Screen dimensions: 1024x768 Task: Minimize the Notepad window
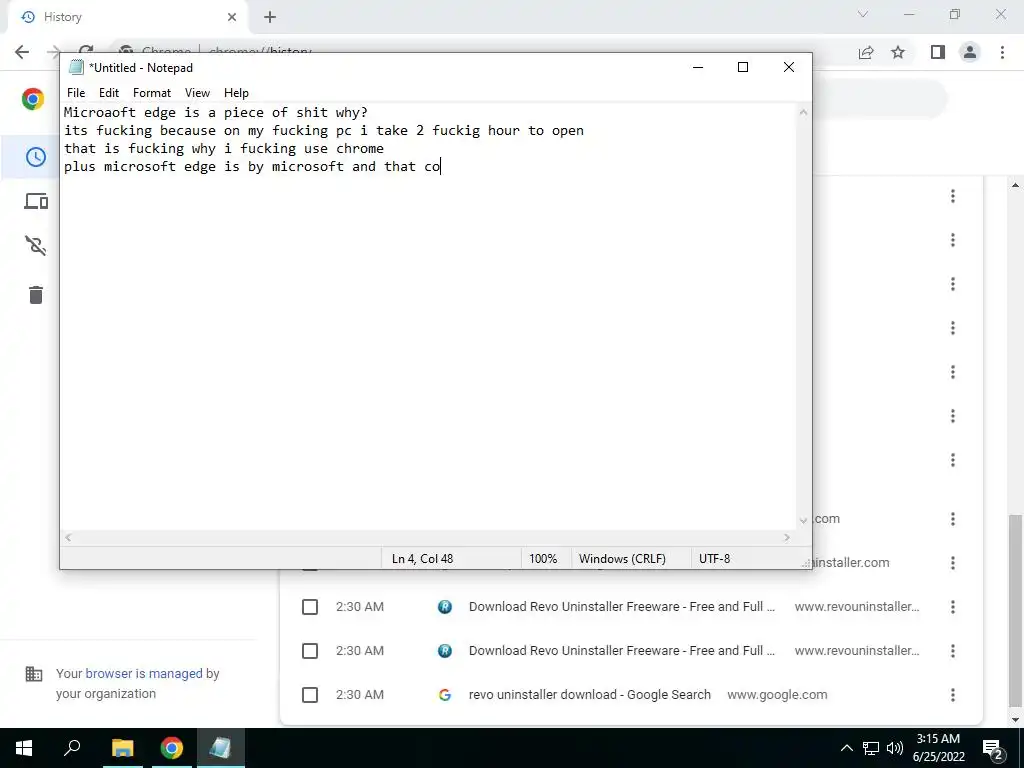(x=698, y=67)
